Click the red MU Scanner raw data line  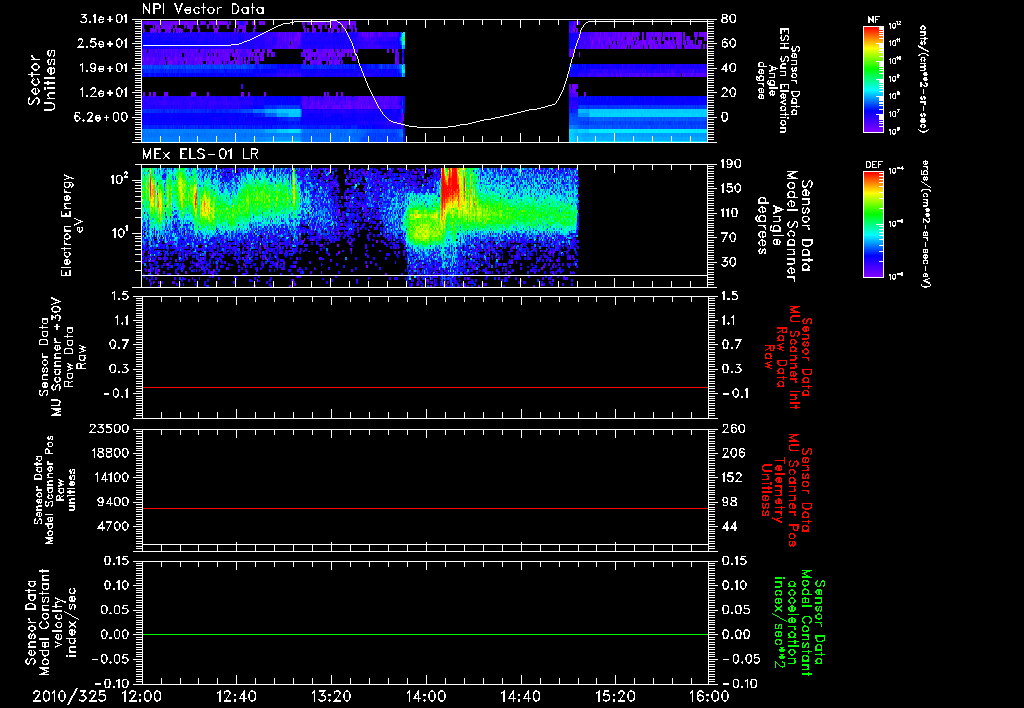click(x=425, y=387)
